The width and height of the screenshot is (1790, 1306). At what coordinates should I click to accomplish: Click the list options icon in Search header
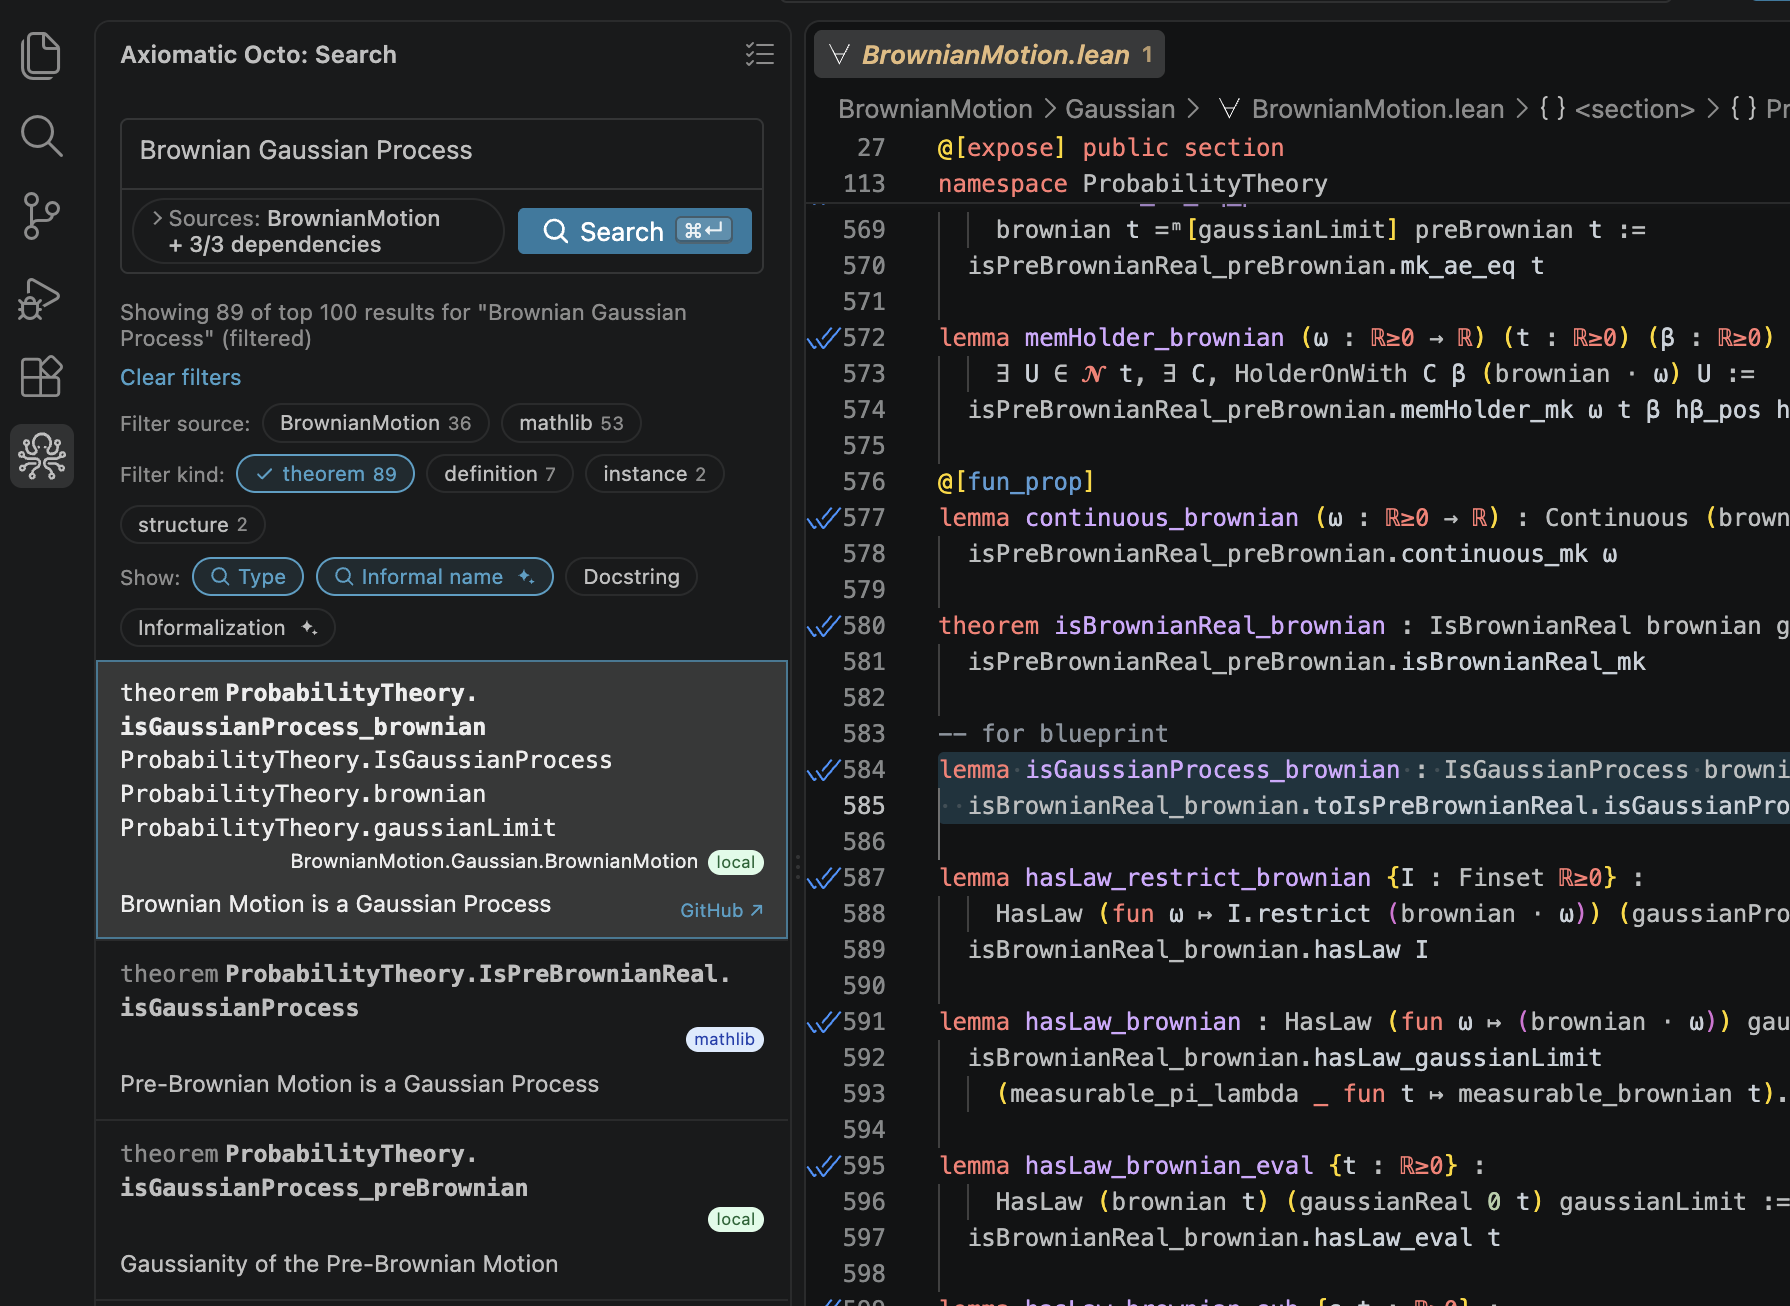[760, 54]
